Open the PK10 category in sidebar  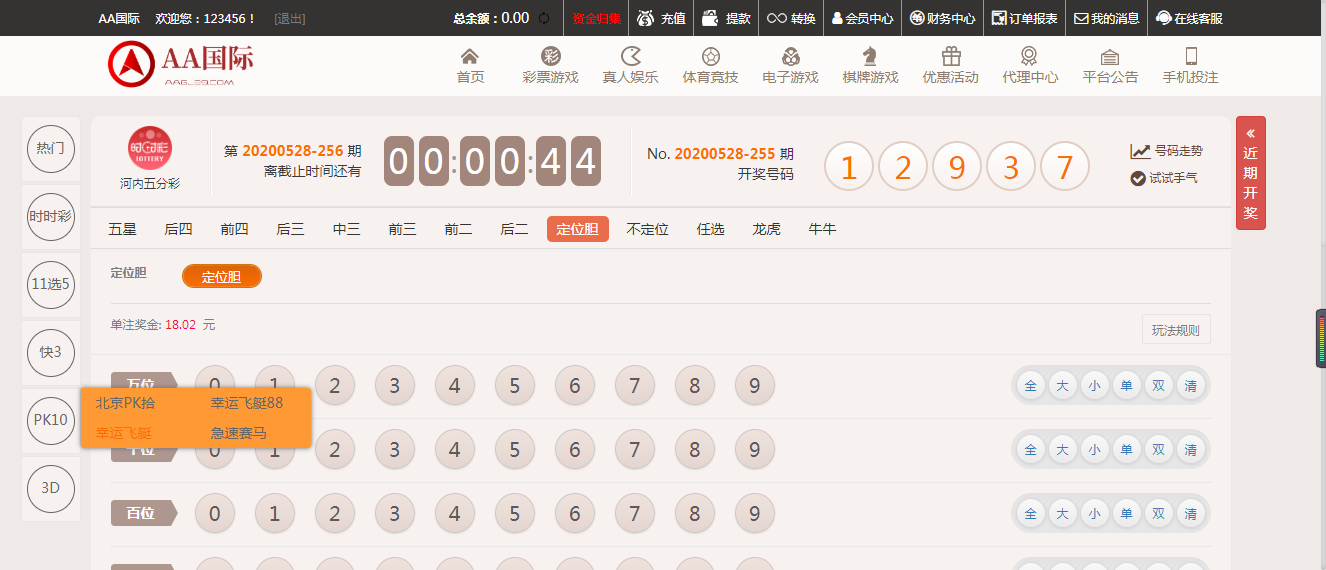click(51, 420)
